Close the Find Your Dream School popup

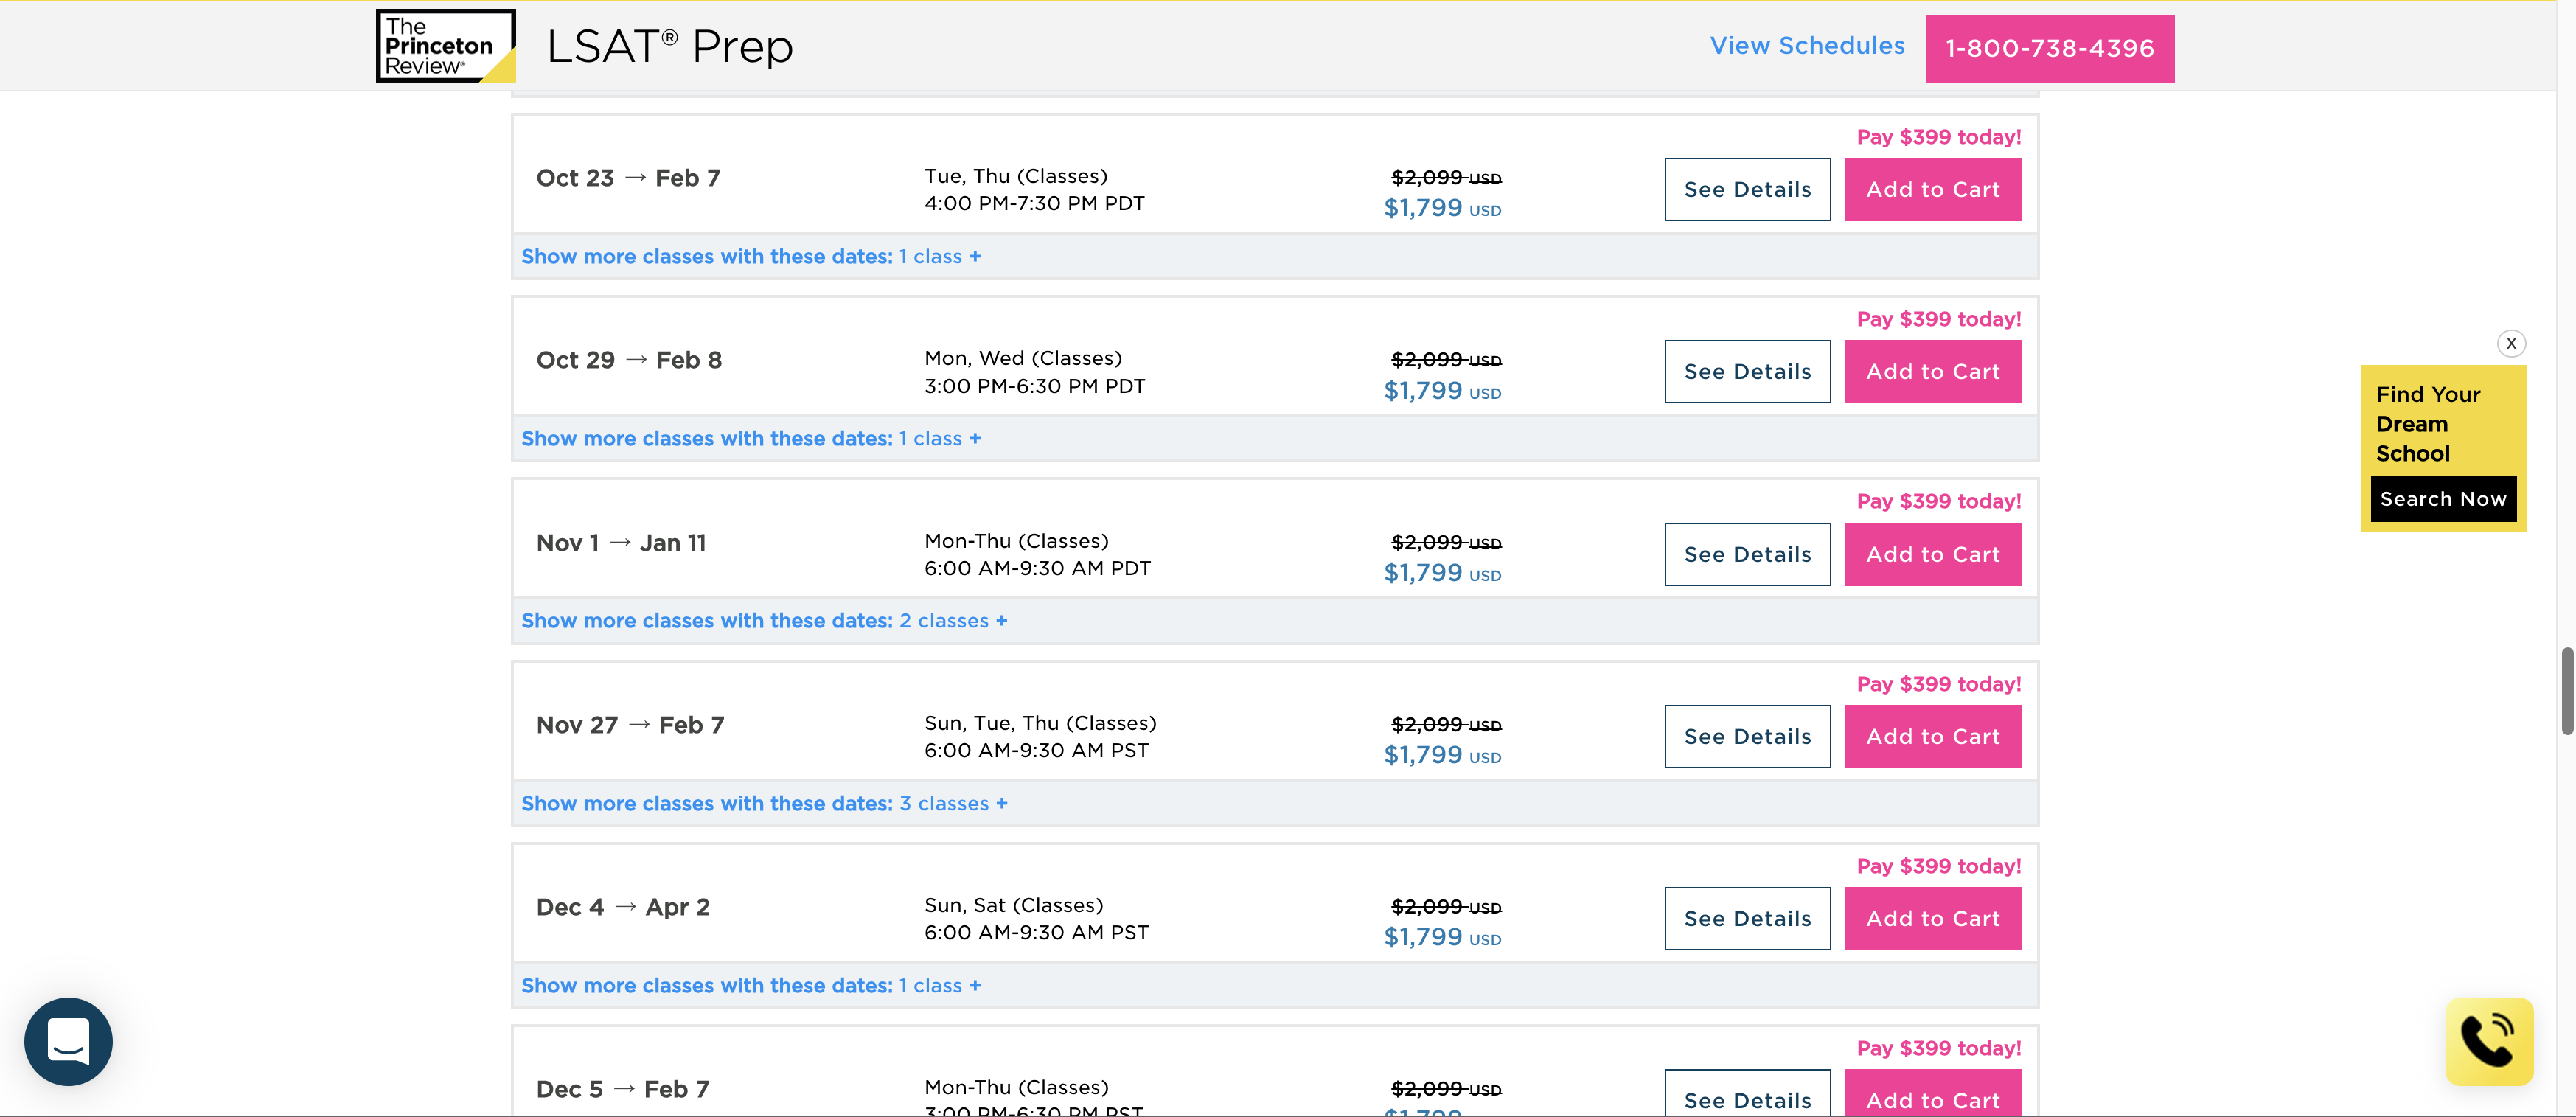pyautogui.click(x=2510, y=343)
